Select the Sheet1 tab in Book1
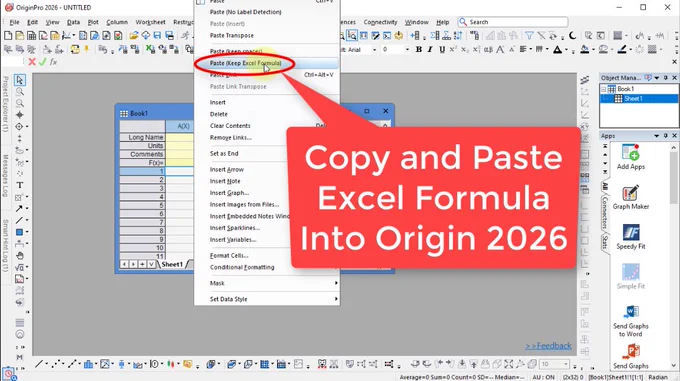 [172, 264]
